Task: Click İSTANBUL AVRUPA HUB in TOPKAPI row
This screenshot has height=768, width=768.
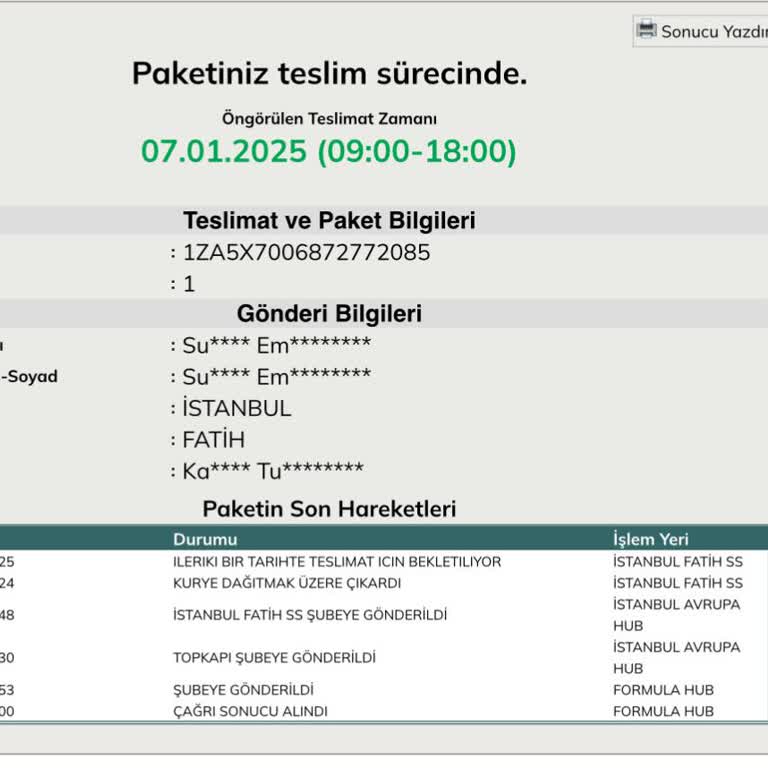Action: coord(676,658)
